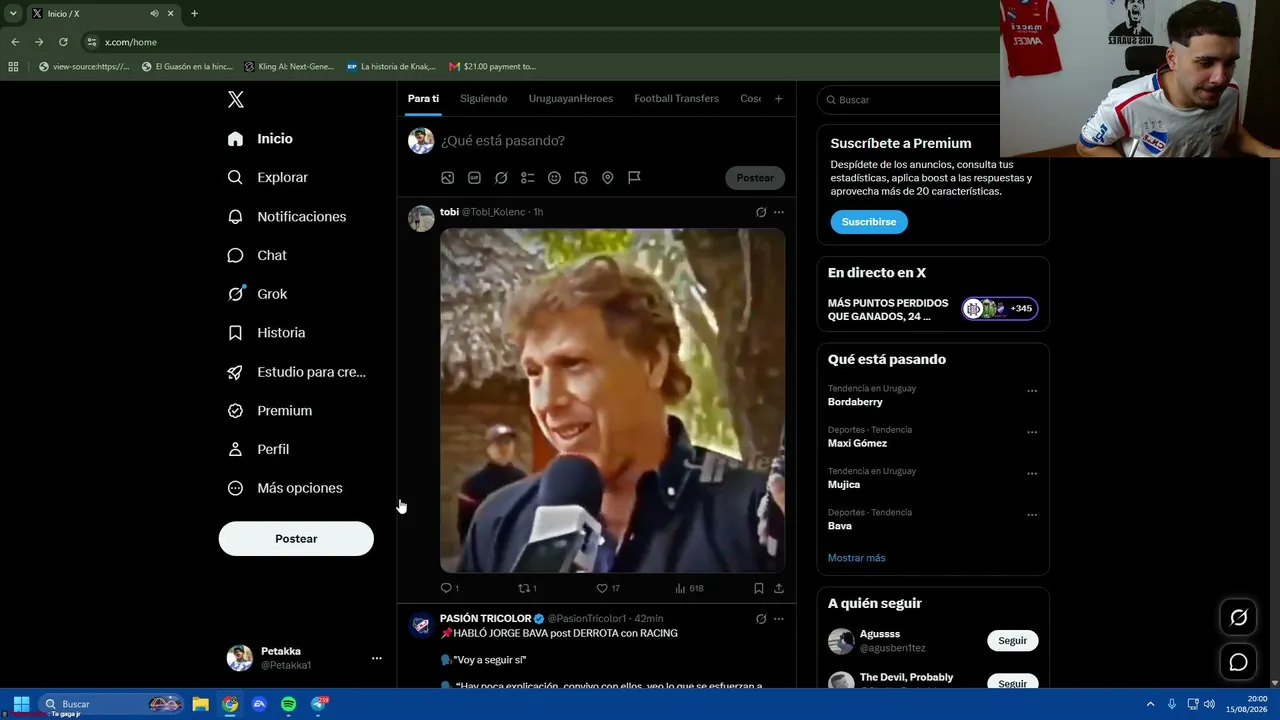Open the PASIÓN TRICOLOR account name

click(x=485, y=619)
